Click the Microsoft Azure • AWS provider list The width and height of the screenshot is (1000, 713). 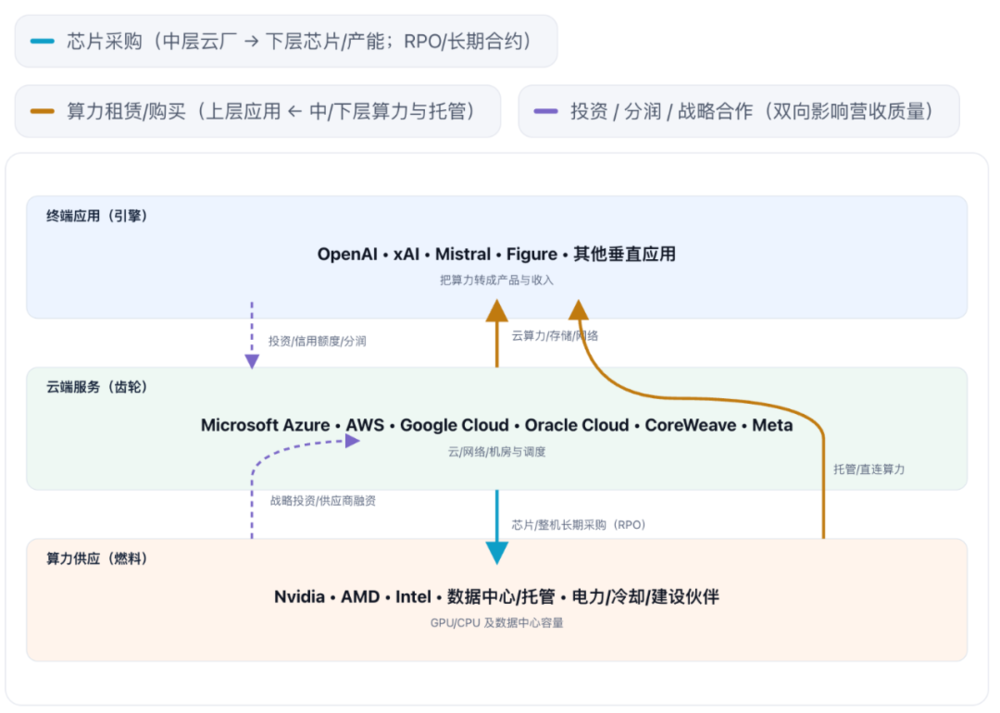pyautogui.click(x=497, y=425)
